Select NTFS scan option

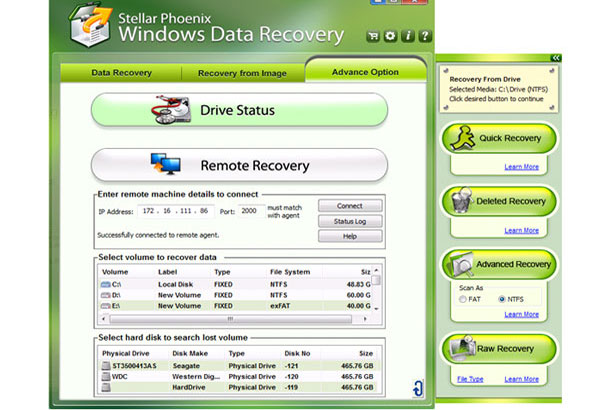(x=502, y=299)
